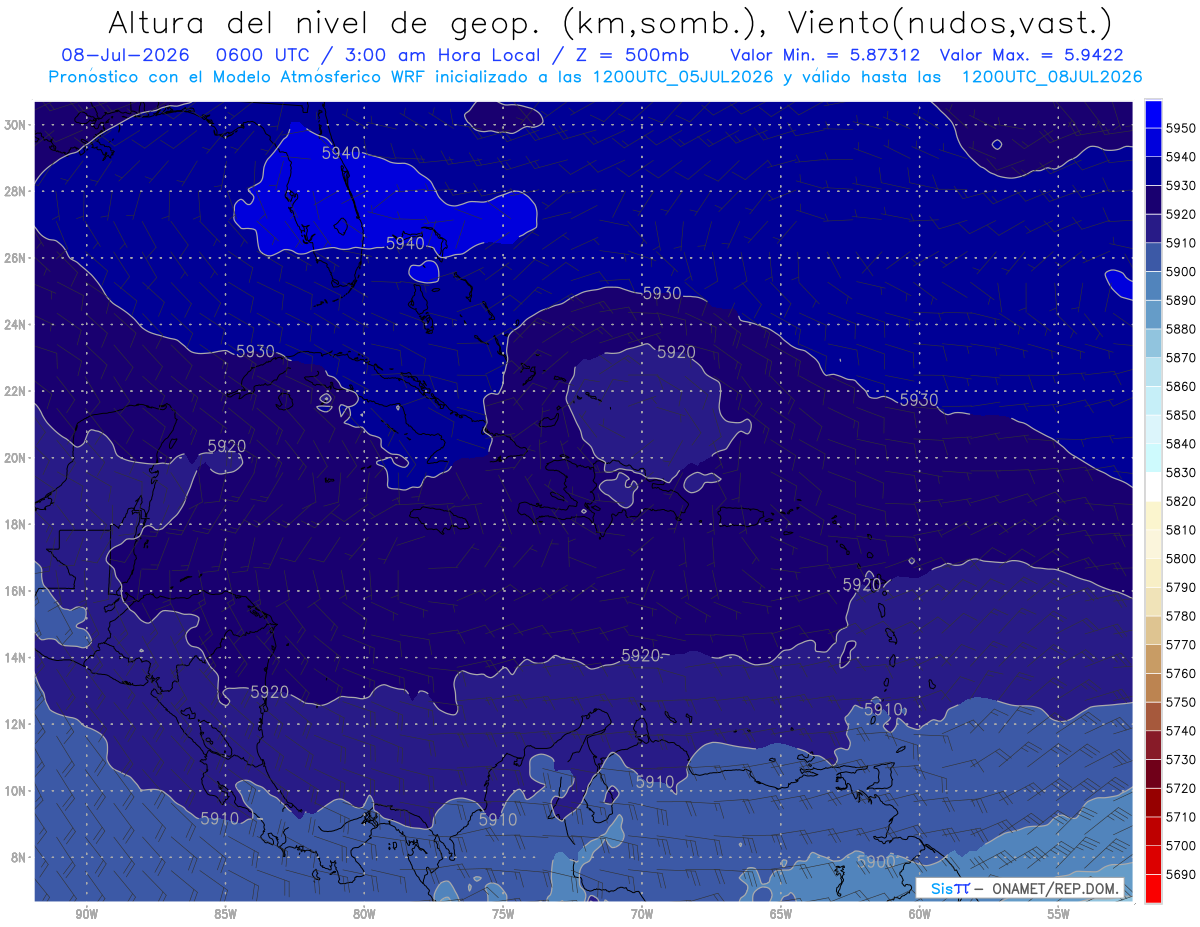
Task: Click the 5910 contour label near the Windward Islands
Action: tap(884, 709)
